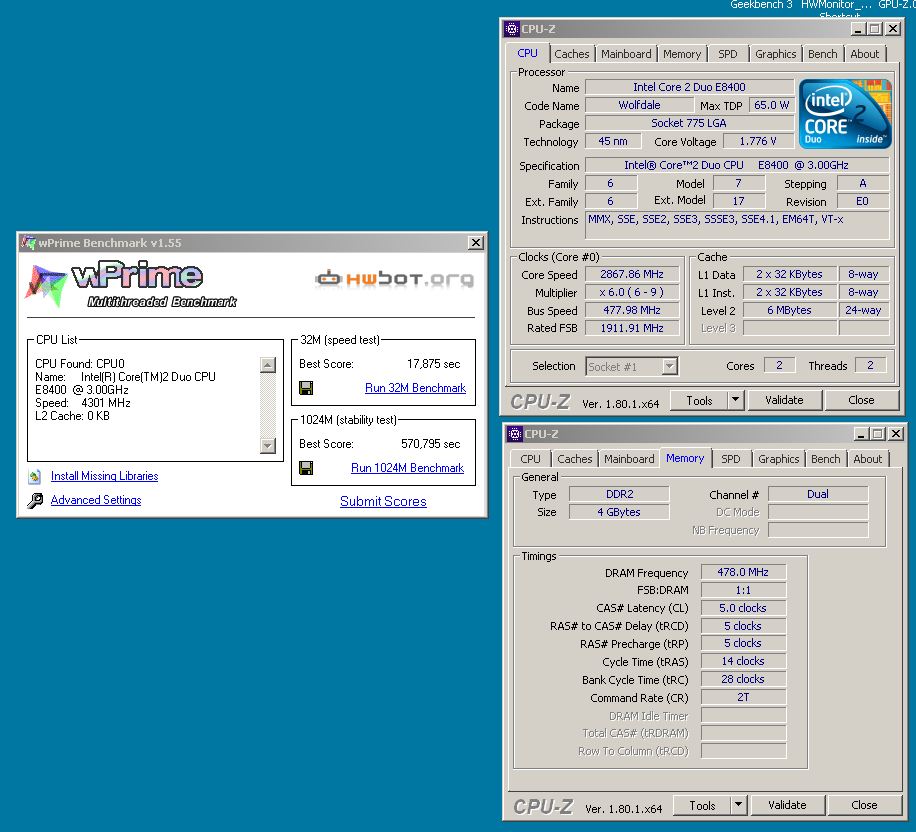The image size is (916, 832).
Task: Click the bottom CPU-Z title bar icon
Action: coord(515,434)
